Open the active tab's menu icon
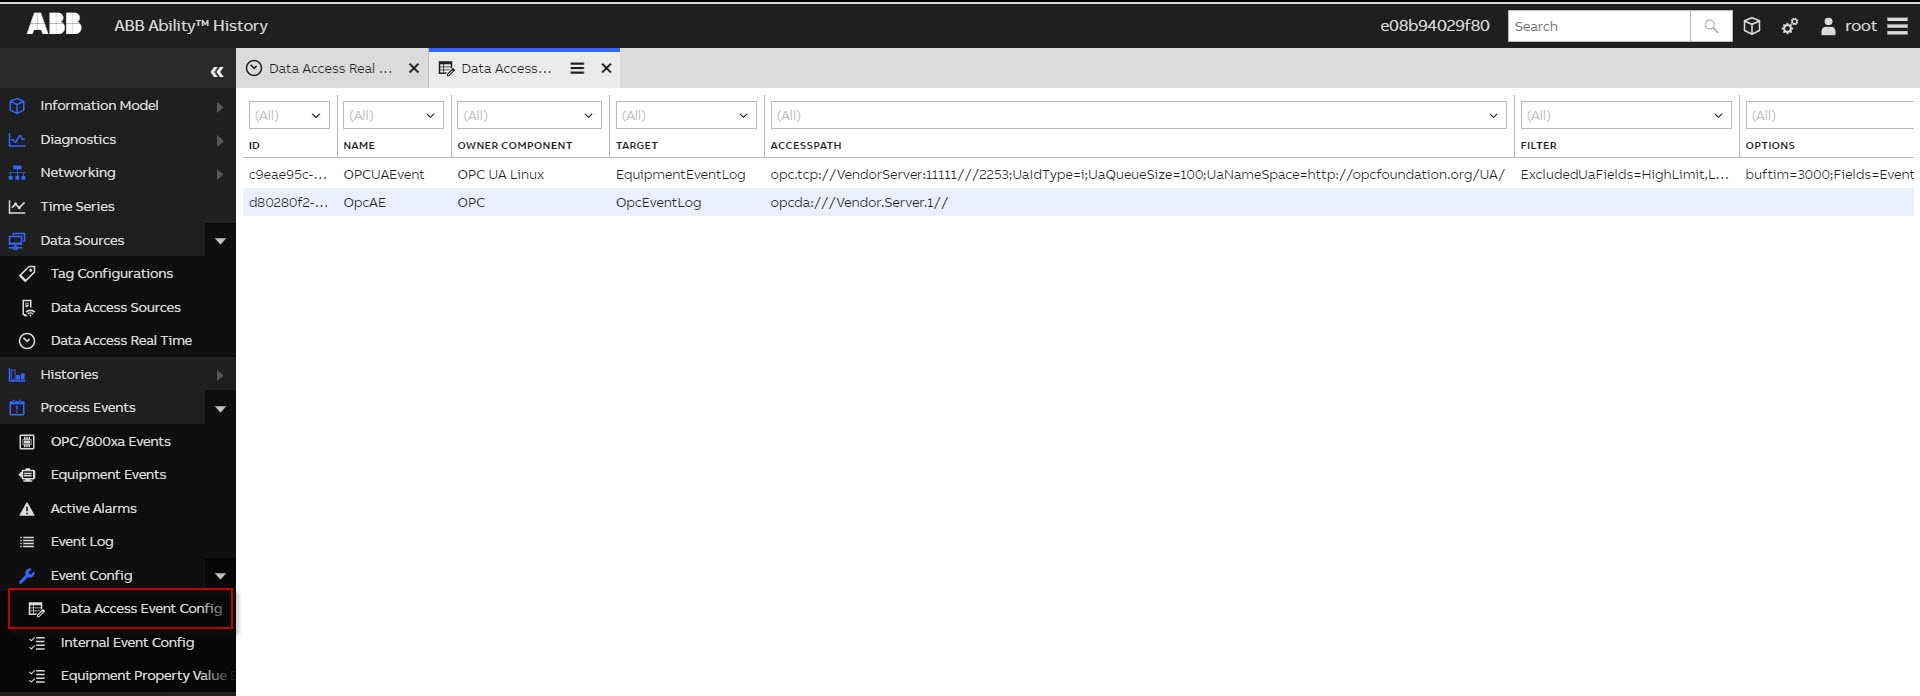The height and width of the screenshot is (696, 1920). tap(577, 68)
